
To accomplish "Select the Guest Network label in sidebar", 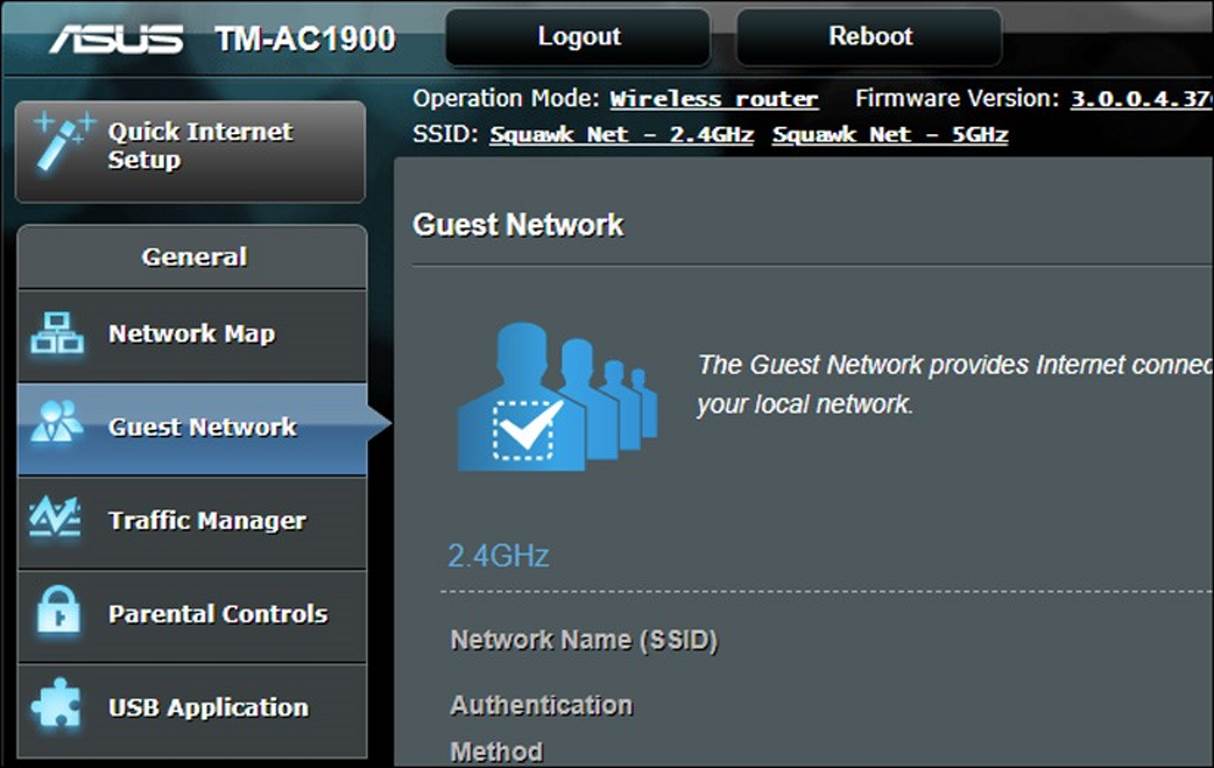I will coord(202,427).
